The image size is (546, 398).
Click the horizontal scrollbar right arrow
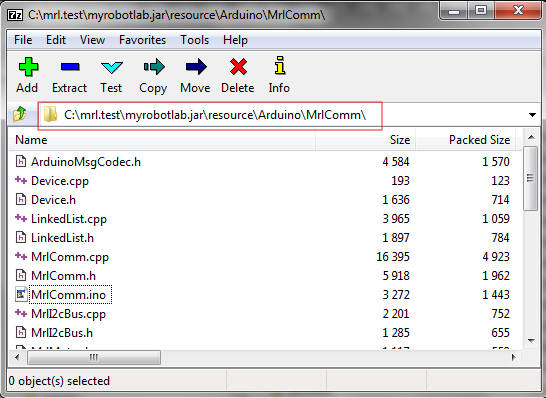pos(513,357)
